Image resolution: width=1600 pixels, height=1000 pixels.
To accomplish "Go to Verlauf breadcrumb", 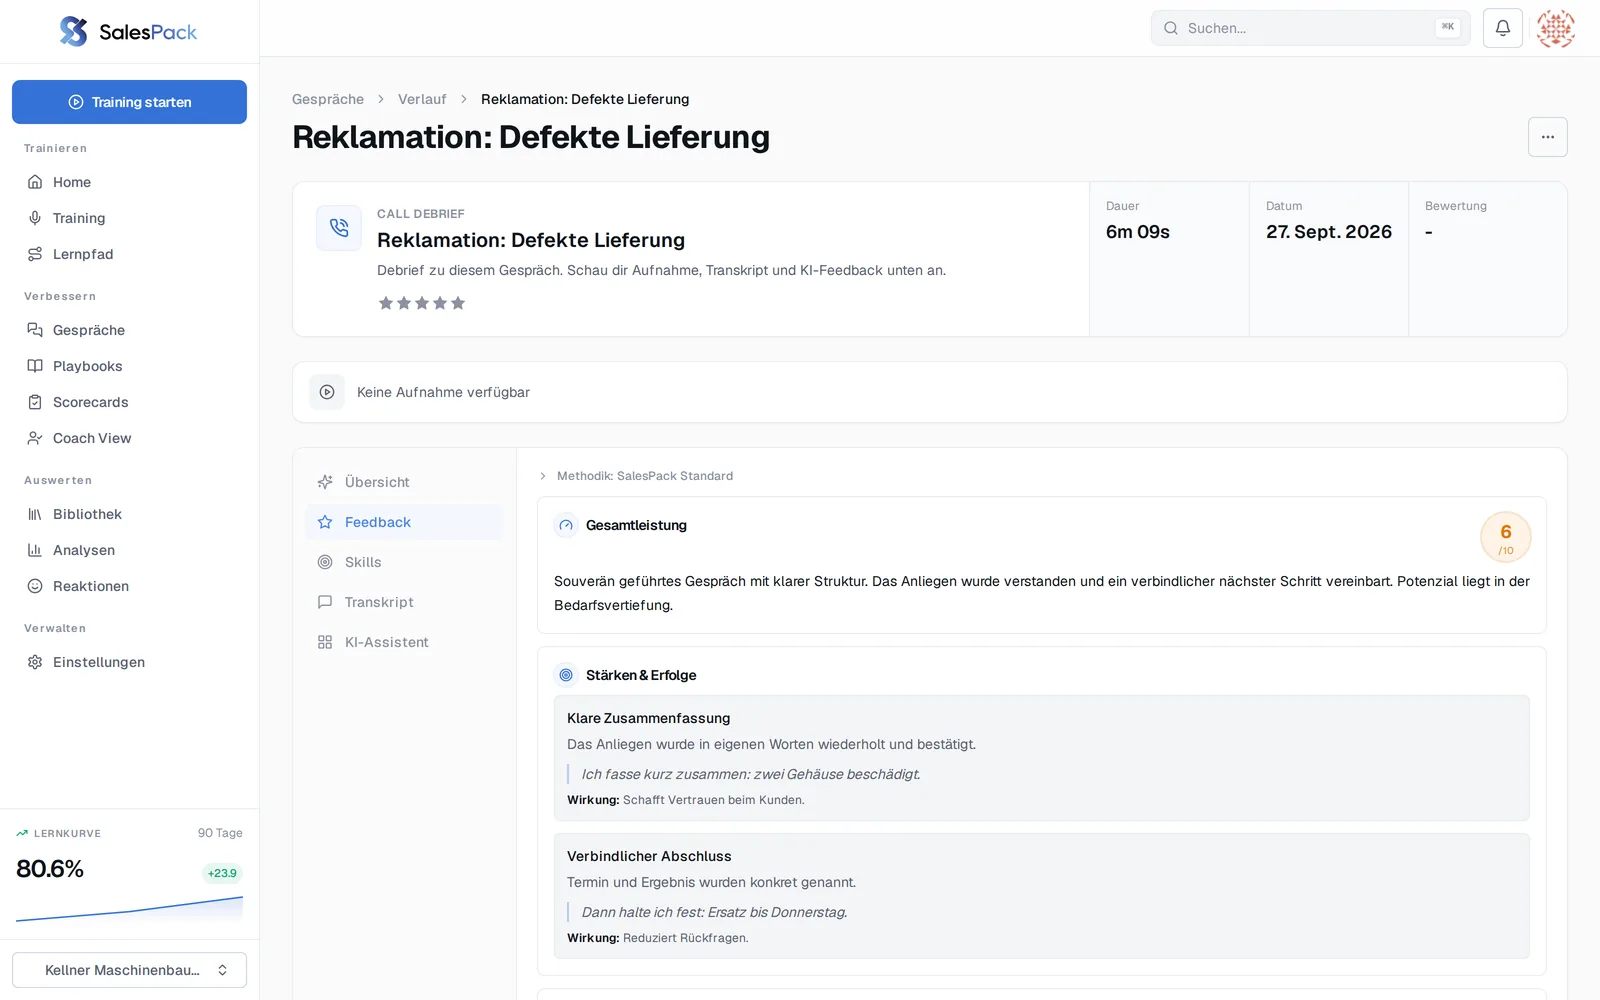I will point(422,99).
